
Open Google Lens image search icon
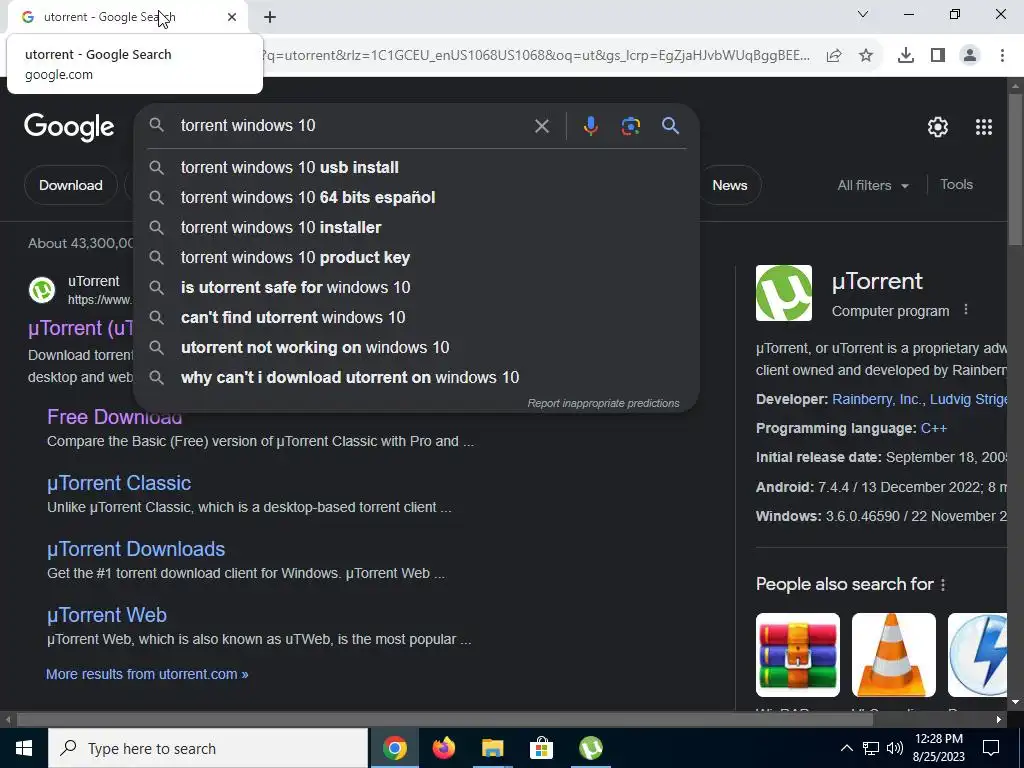pos(630,125)
